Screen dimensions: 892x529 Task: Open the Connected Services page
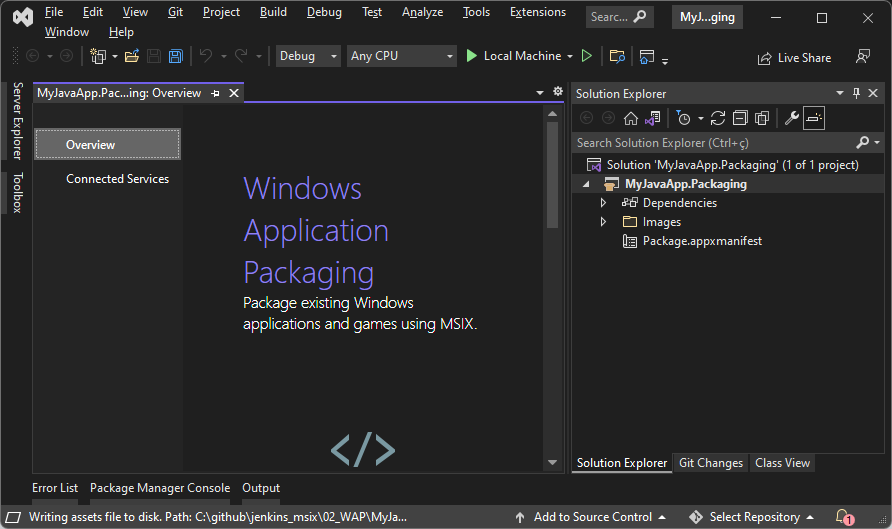117,179
